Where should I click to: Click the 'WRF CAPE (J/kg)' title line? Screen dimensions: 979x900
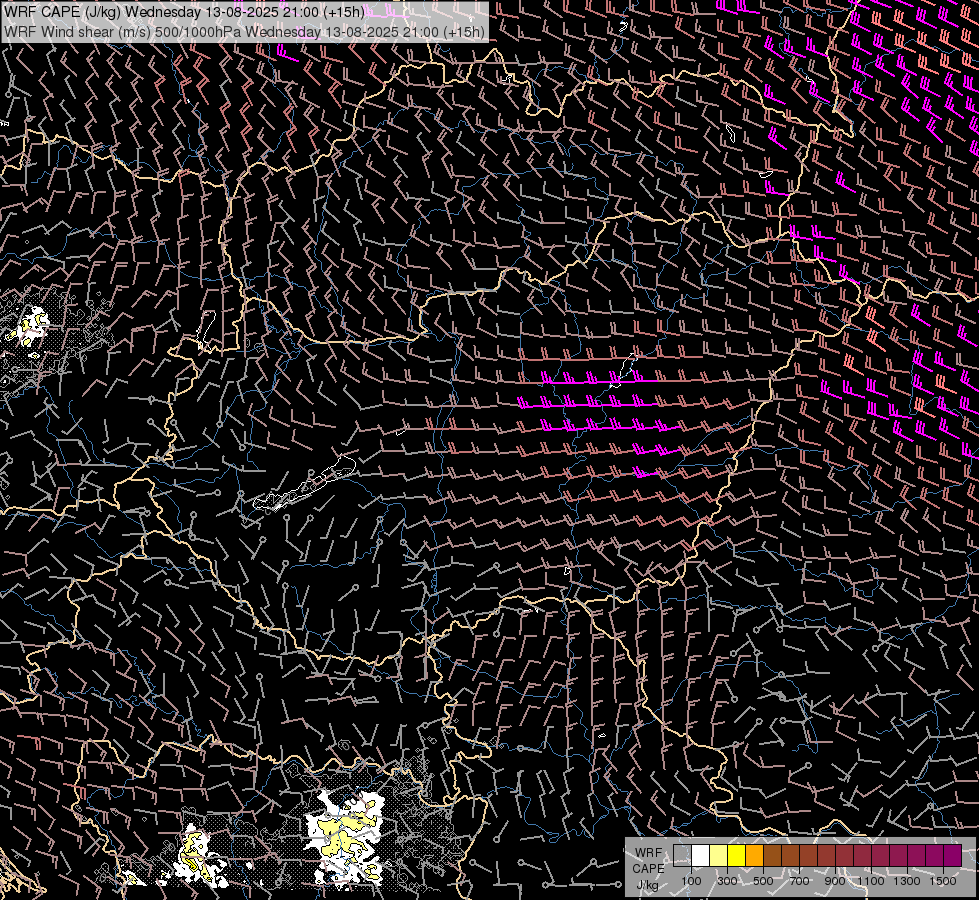[x=185, y=12]
